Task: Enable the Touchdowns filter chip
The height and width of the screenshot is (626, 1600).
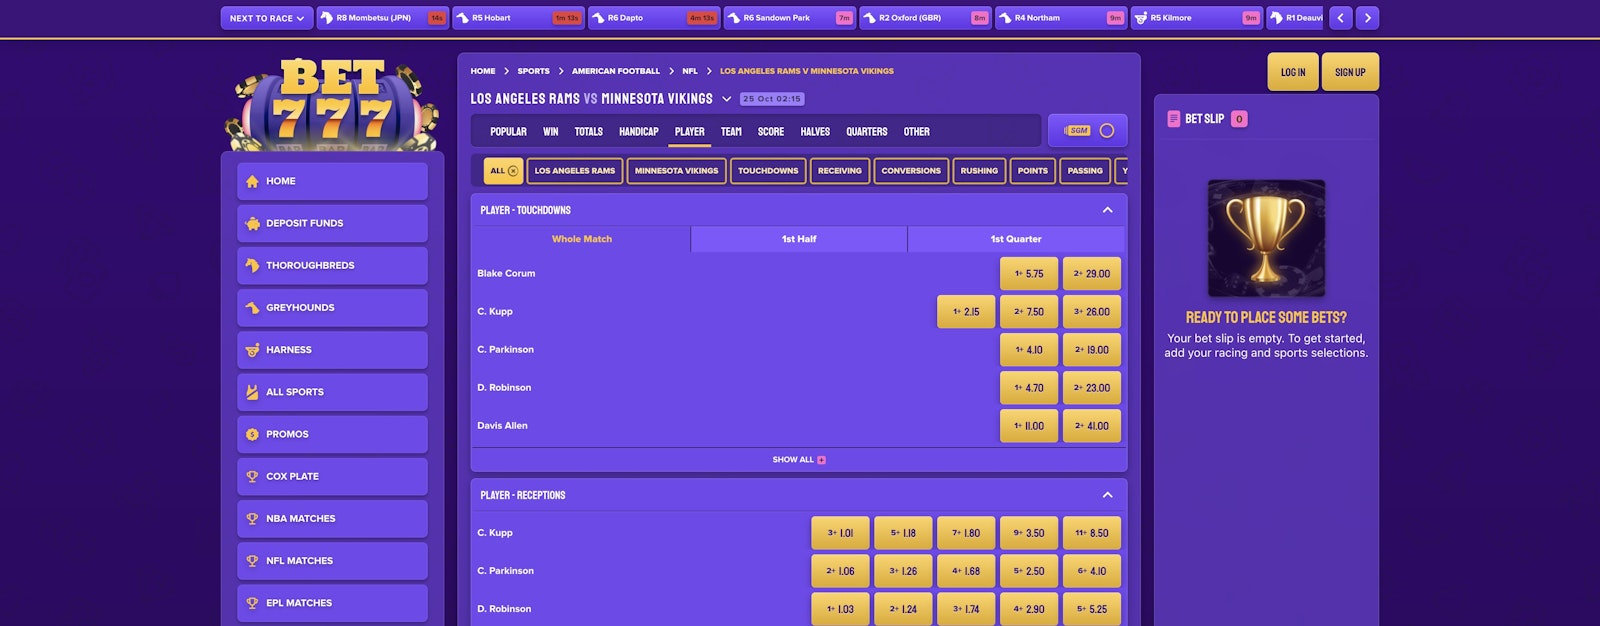Action: (768, 171)
